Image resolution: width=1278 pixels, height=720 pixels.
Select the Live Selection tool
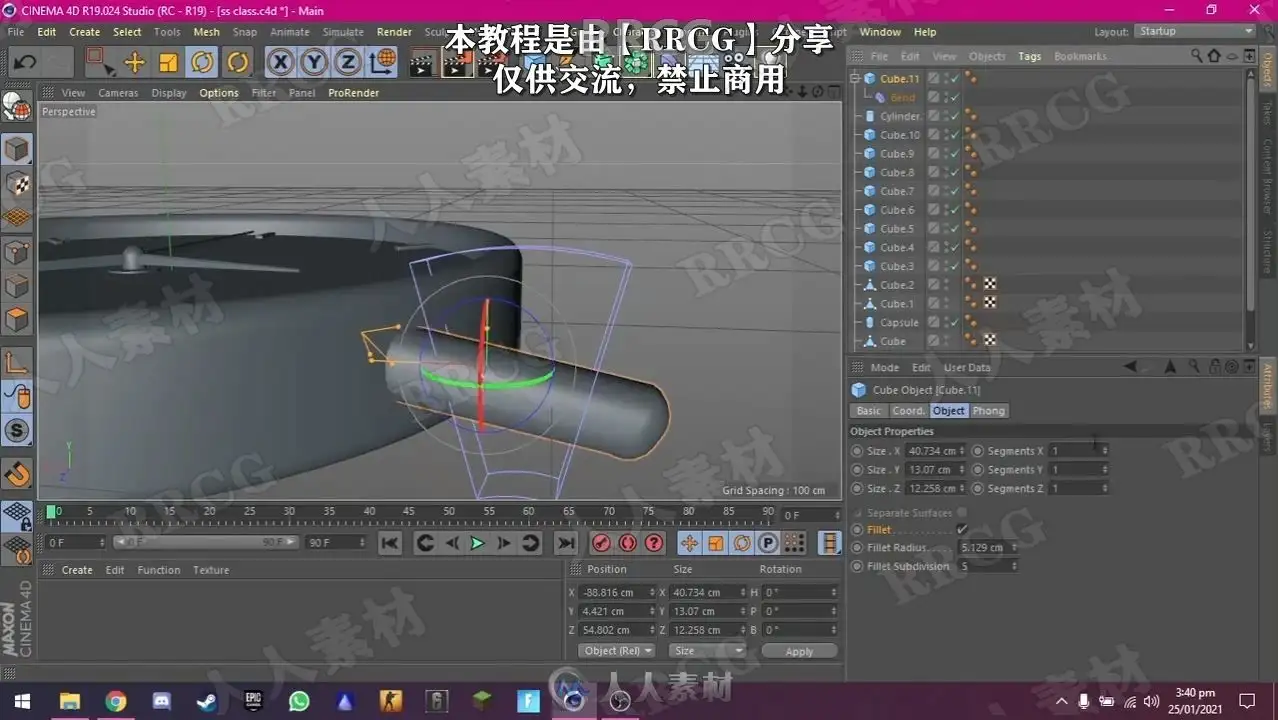(99, 62)
